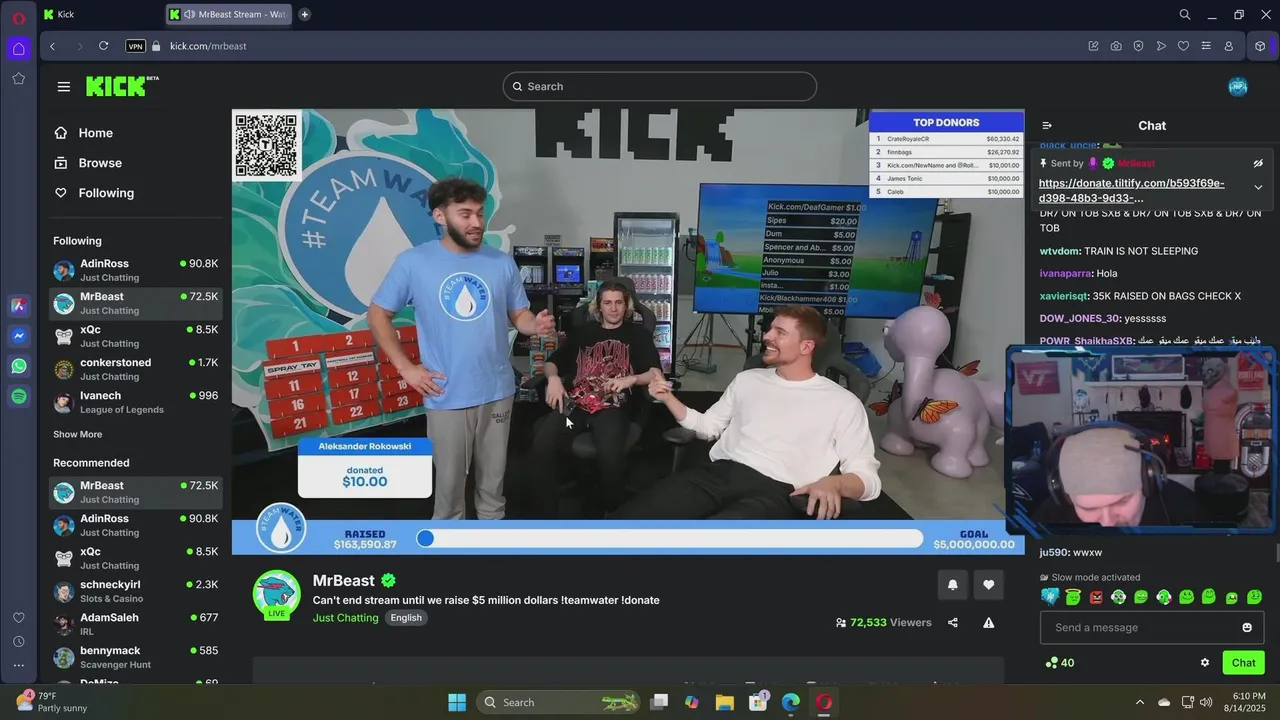Open Easy Setup sliders icon
The image size is (1280, 720).
[1206, 46]
